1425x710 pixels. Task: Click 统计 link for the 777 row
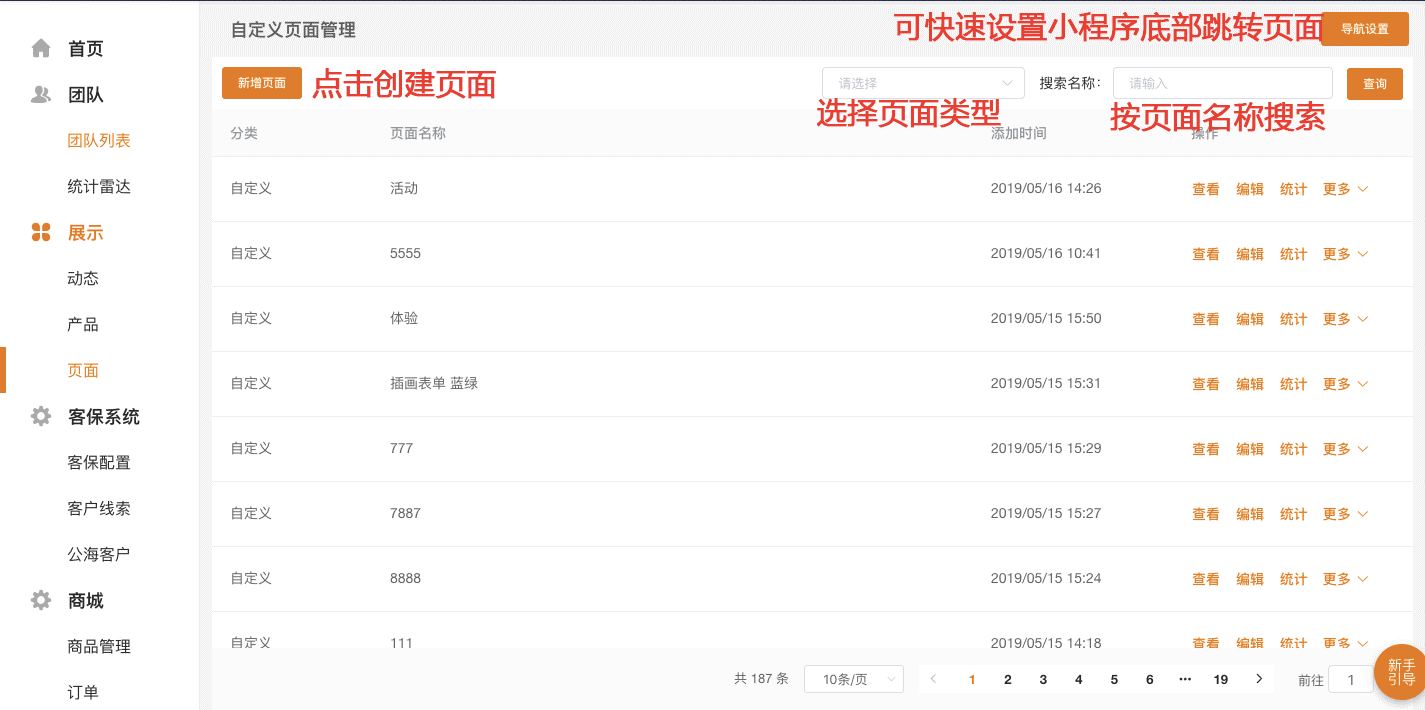click(1293, 449)
